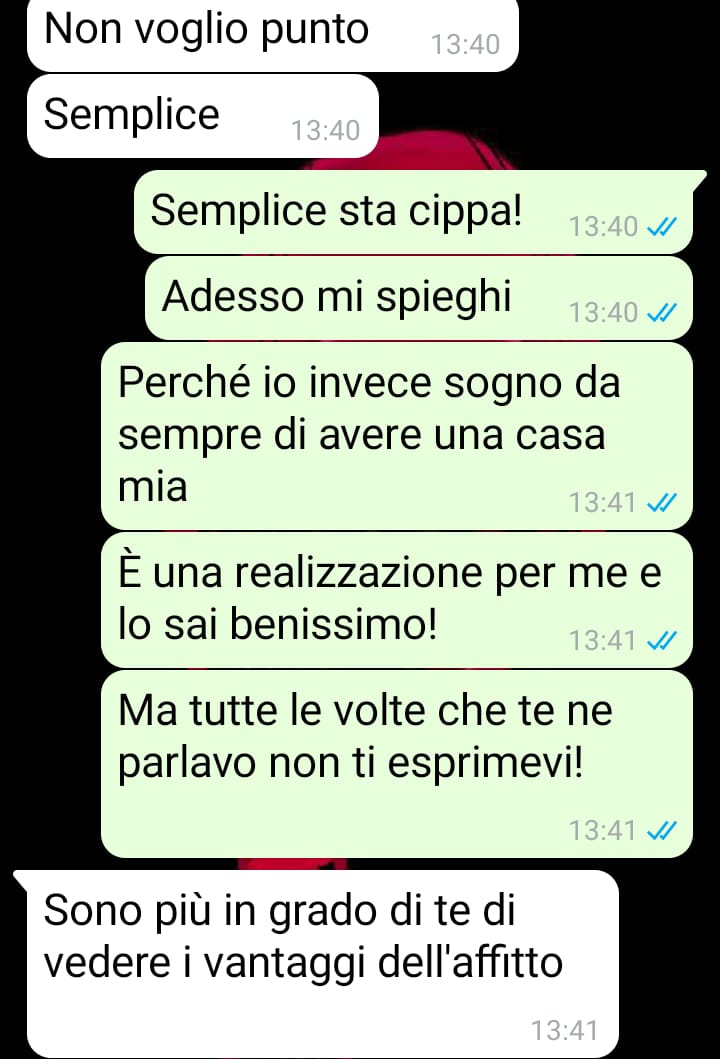Tap 13:41 timestamp on 'casa mia' message
This screenshot has height=1059, width=720.
point(602,503)
